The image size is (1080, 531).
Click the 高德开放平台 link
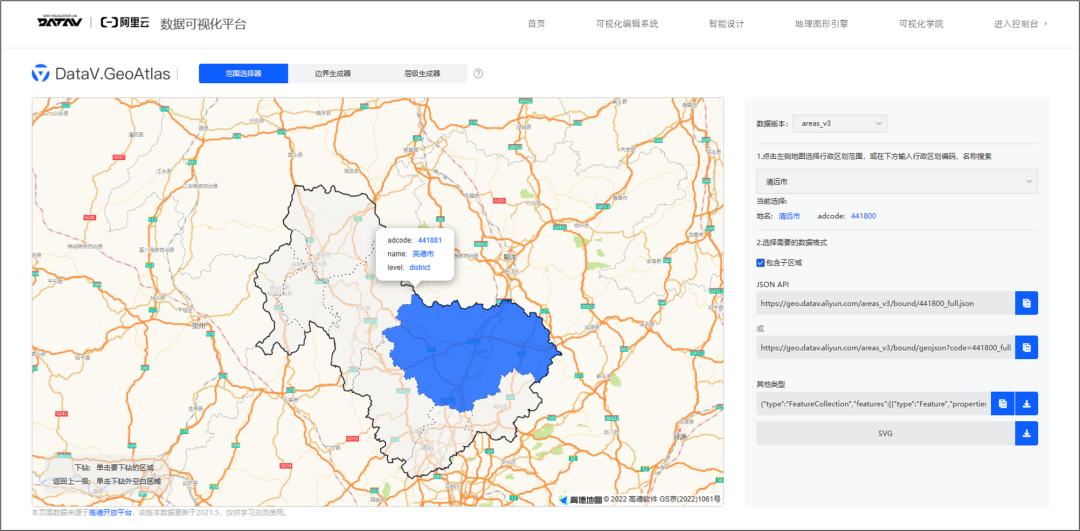coord(110,513)
